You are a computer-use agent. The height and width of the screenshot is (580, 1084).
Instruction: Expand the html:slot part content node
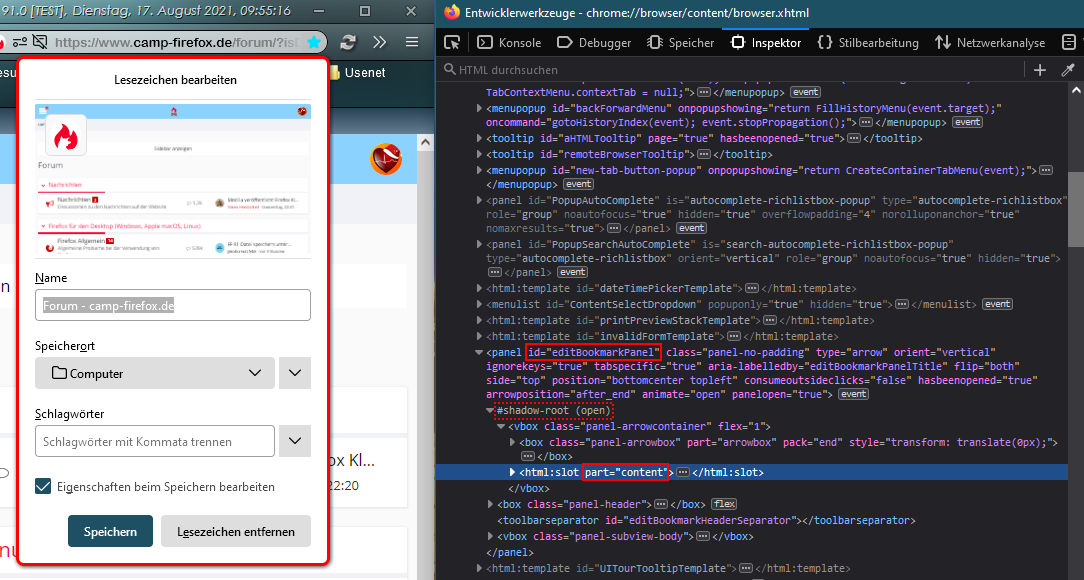tap(514, 471)
